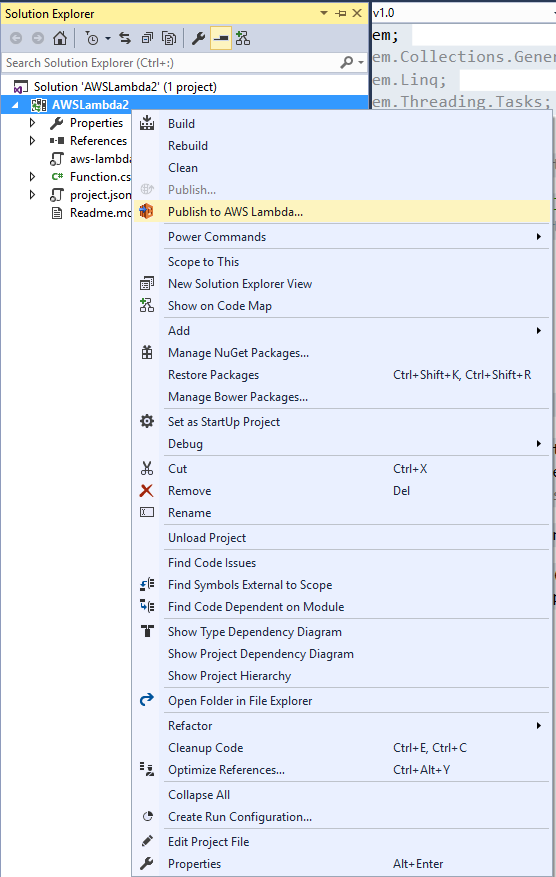Click the Create Run Configuration icon
This screenshot has height=877, width=556.
click(x=147, y=817)
